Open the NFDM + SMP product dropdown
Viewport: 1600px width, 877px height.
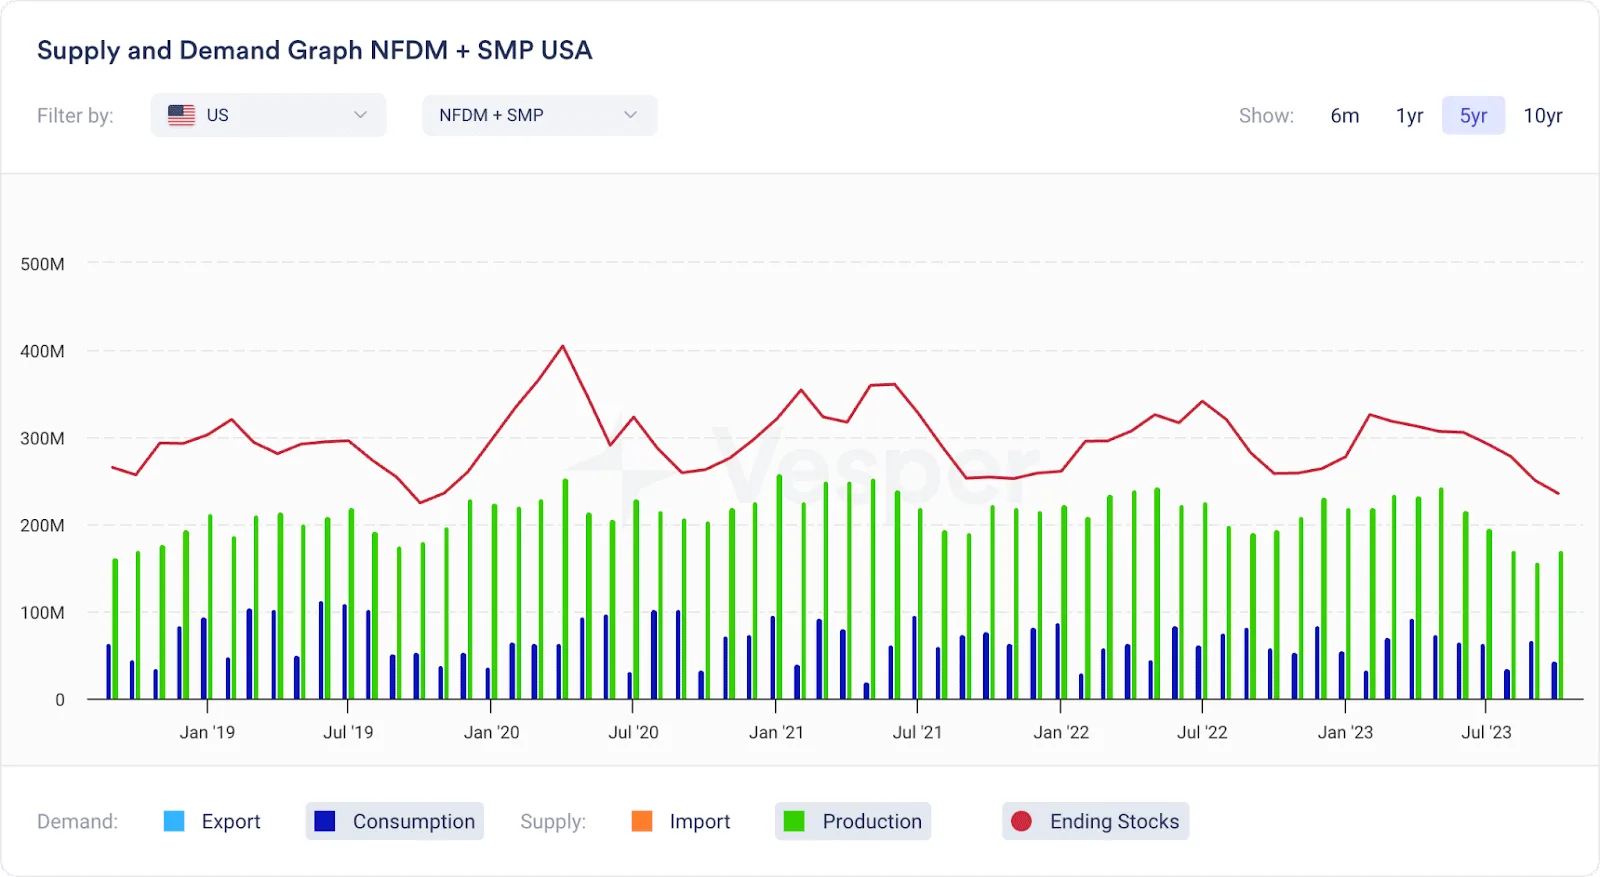pos(539,115)
